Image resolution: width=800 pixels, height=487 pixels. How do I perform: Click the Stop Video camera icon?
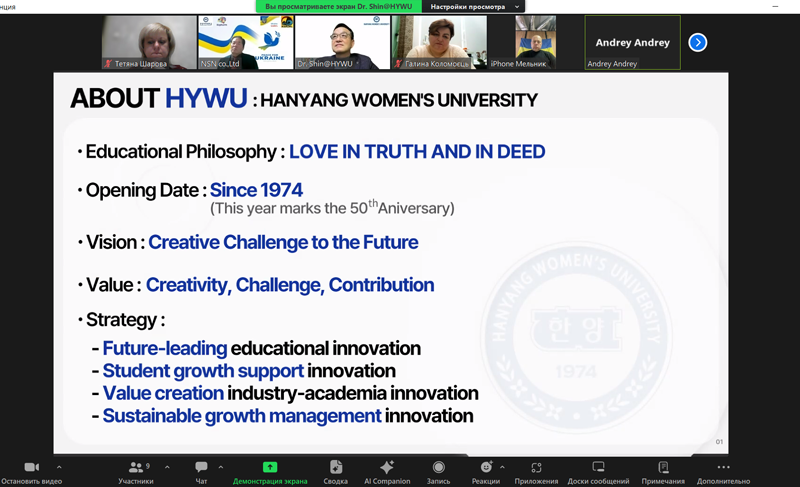(32, 467)
